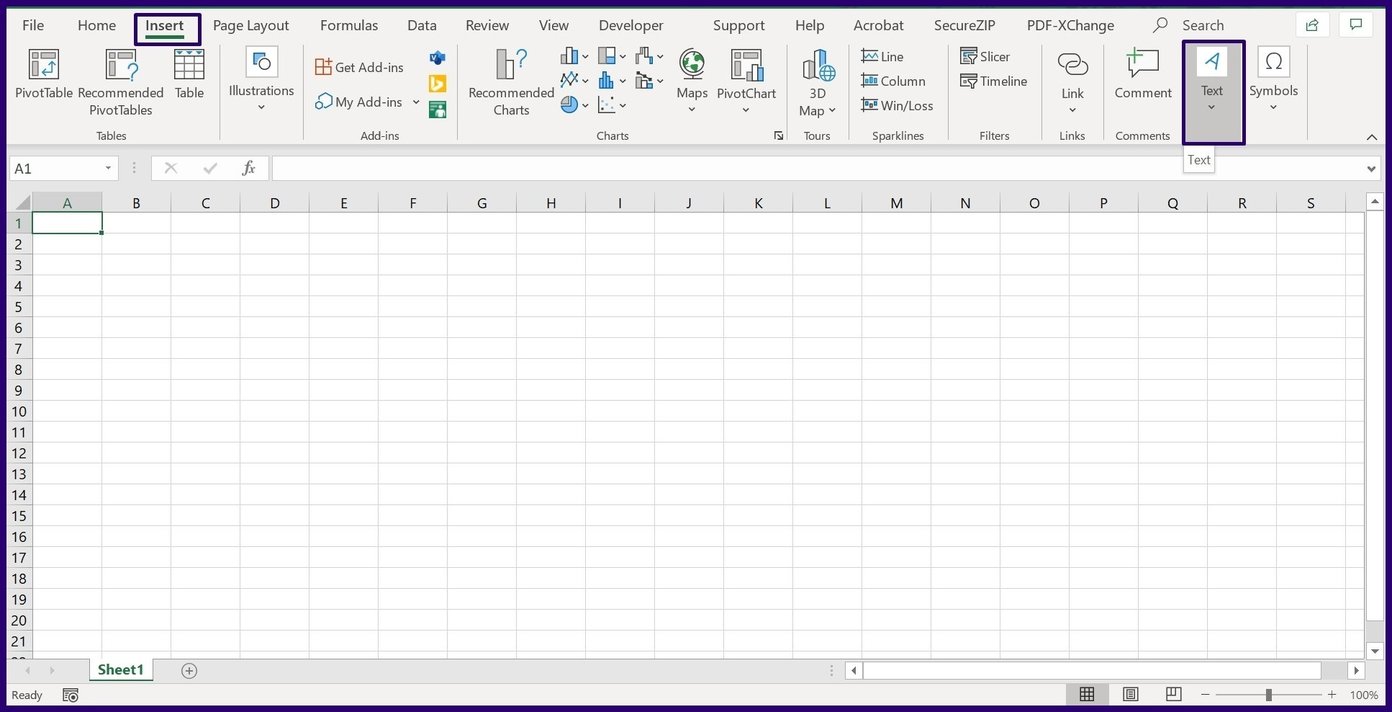Click the Get Add-ins button

tap(359, 66)
